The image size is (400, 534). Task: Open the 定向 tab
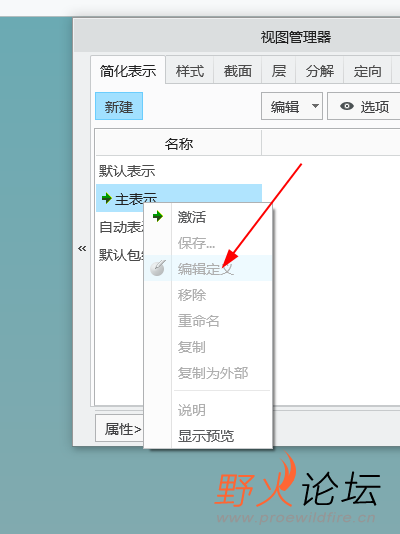[x=367, y=71]
